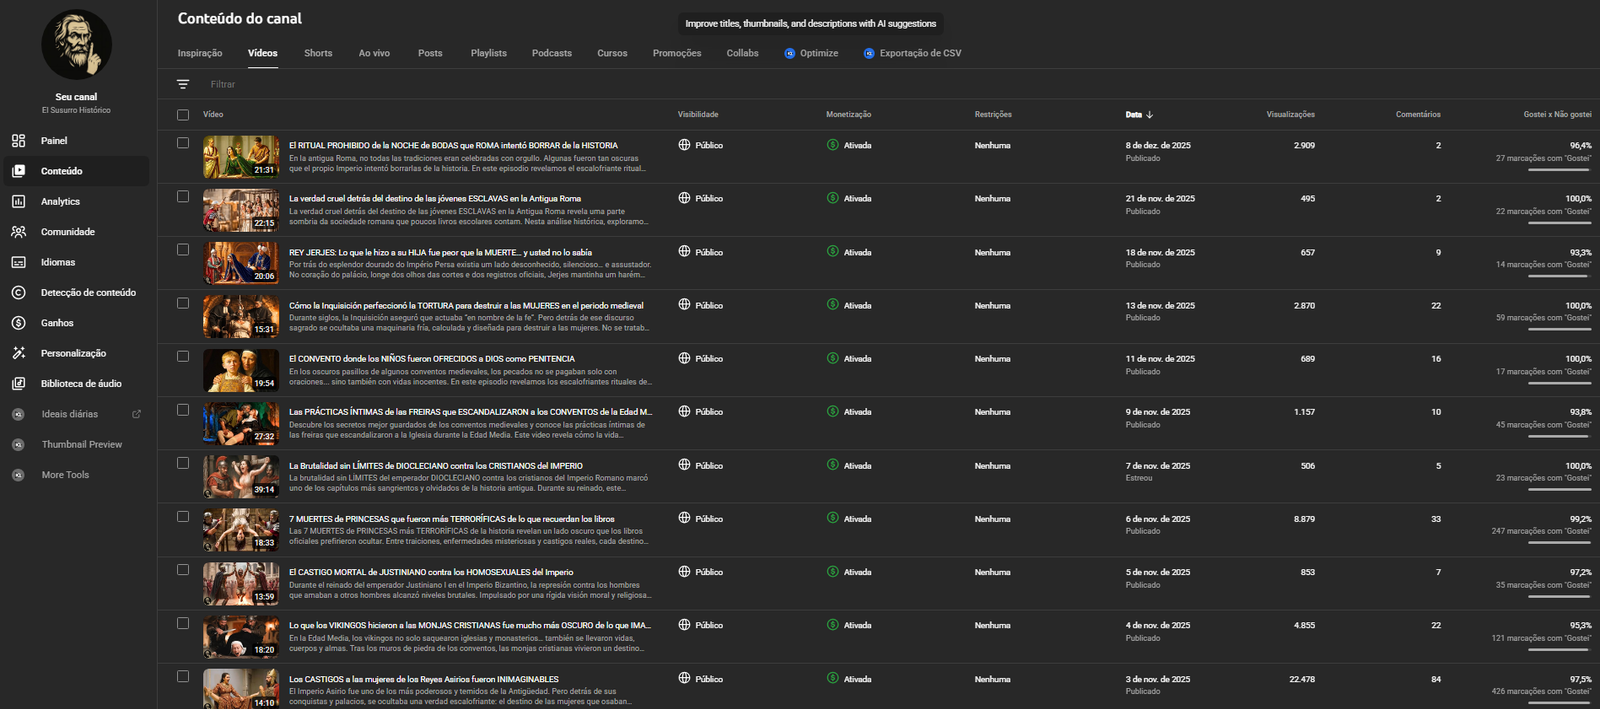Click the Optimize blue icon
The image size is (1600, 709).
click(x=790, y=54)
